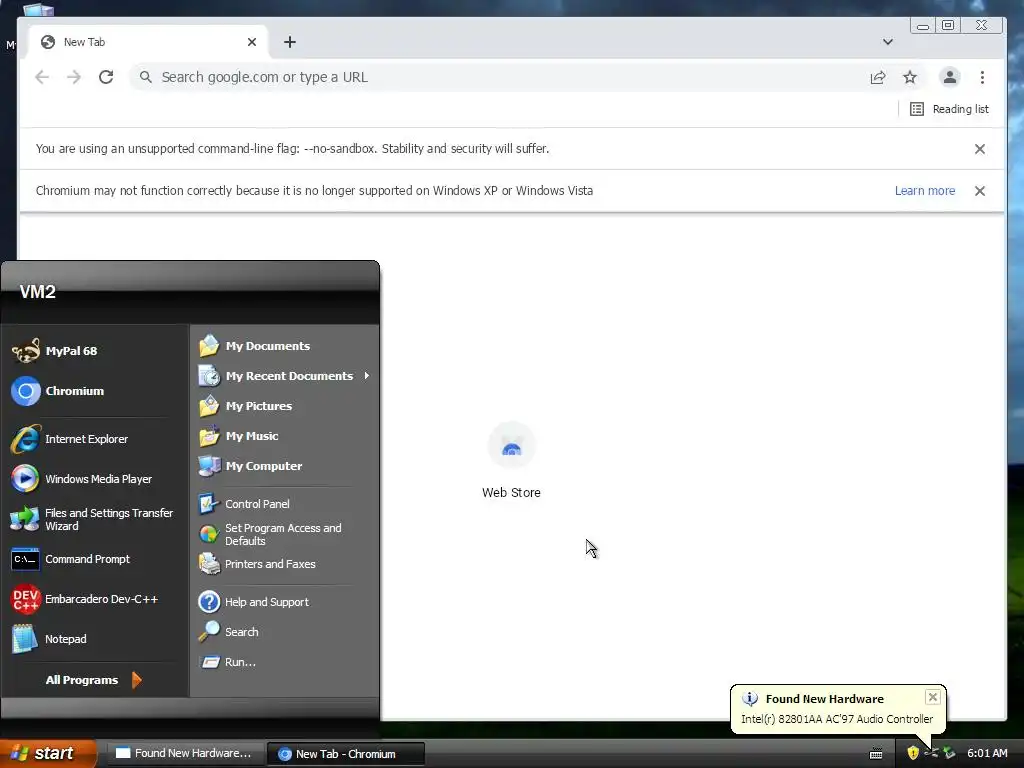Launch Chromium from Start menu
Image resolution: width=1024 pixels, height=768 pixels.
(95, 391)
